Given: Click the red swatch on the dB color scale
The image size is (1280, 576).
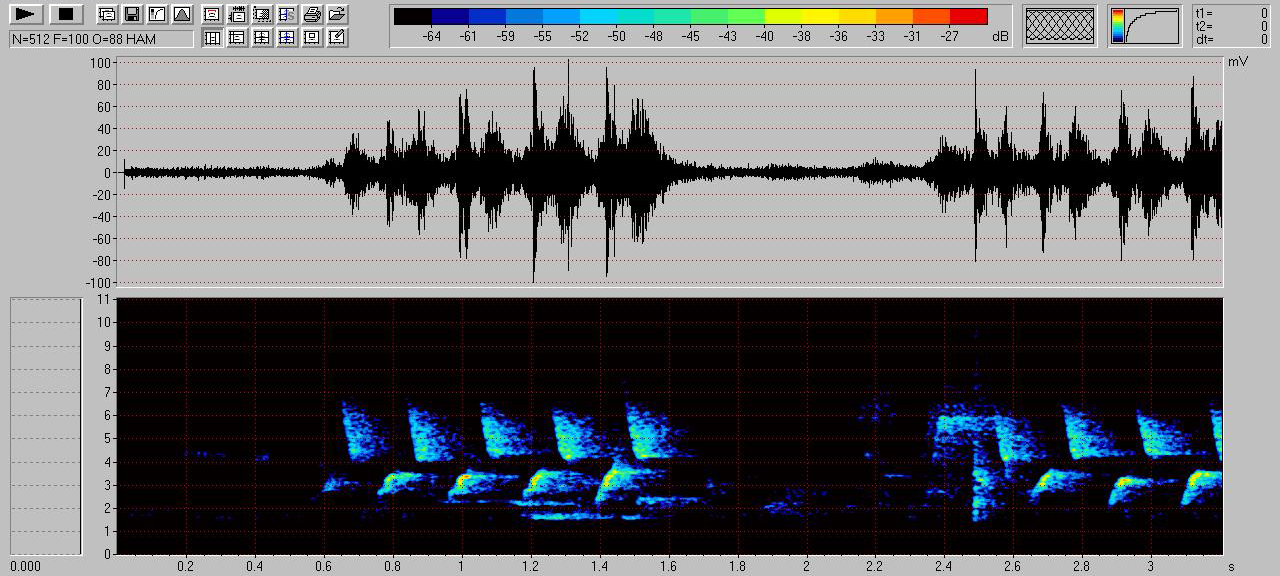Looking at the screenshot, I should [x=968, y=16].
